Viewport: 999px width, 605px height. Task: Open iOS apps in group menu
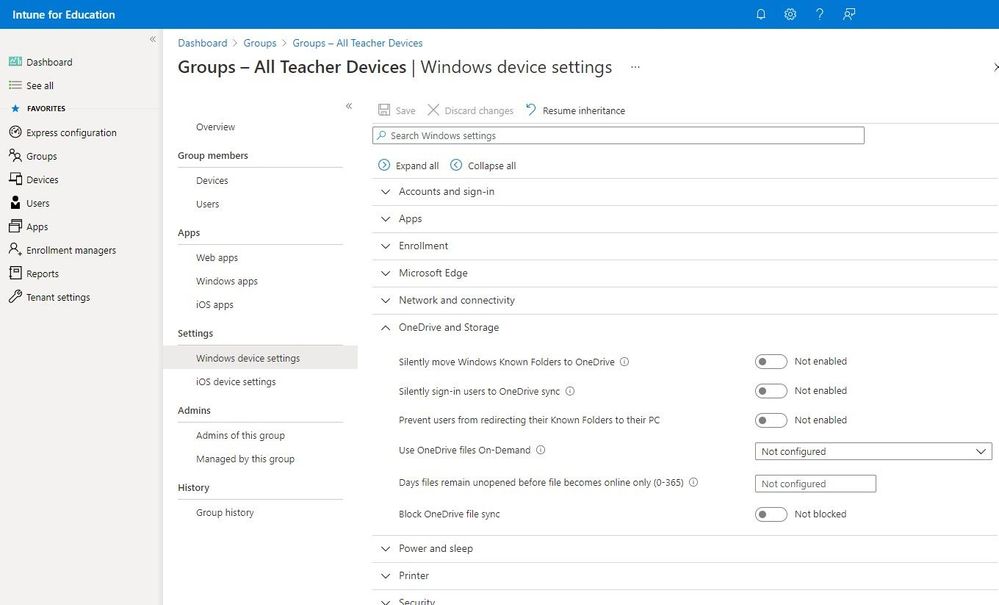(x=215, y=304)
